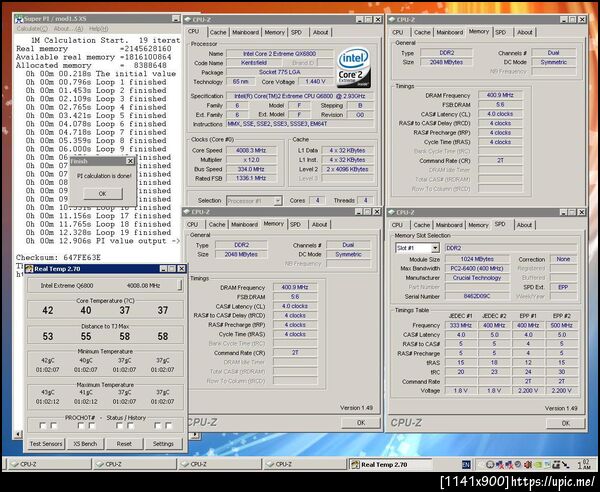The width and height of the screenshot is (600, 492).
Task: Click the Real Temp 2.70 title bar icon
Action: (29, 269)
